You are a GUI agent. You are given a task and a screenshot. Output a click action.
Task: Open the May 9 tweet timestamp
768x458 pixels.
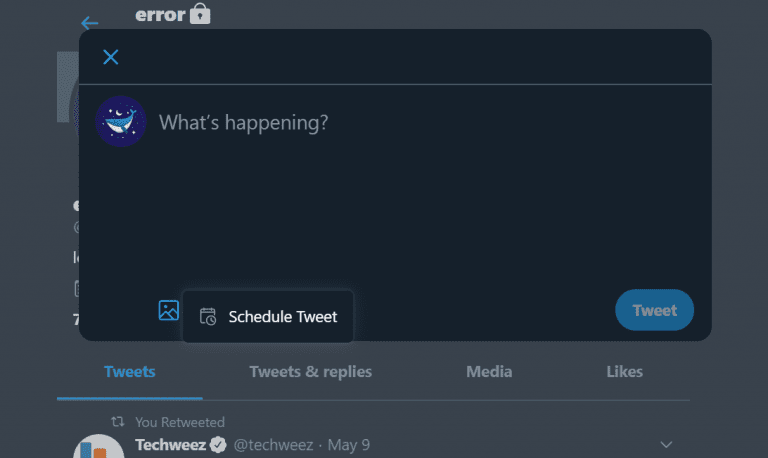tap(349, 445)
